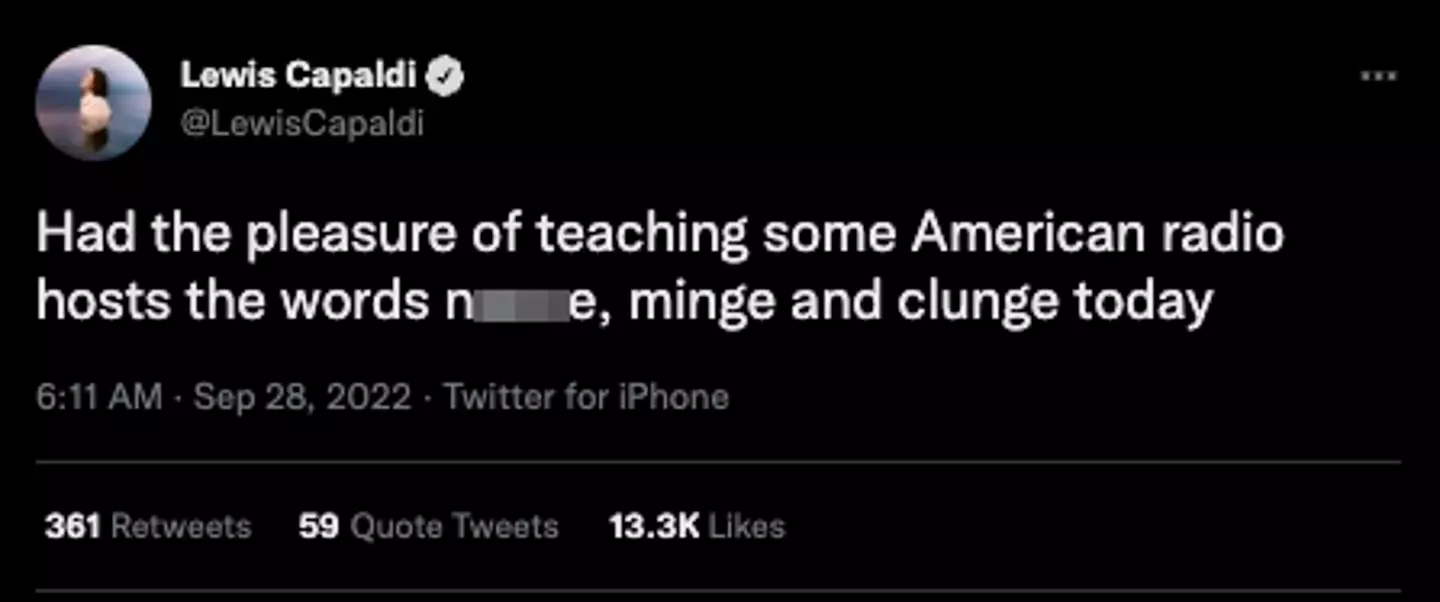Click the word "Had" starting the tweet
The height and width of the screenshot is (602, 1440).
pos(77,234)
